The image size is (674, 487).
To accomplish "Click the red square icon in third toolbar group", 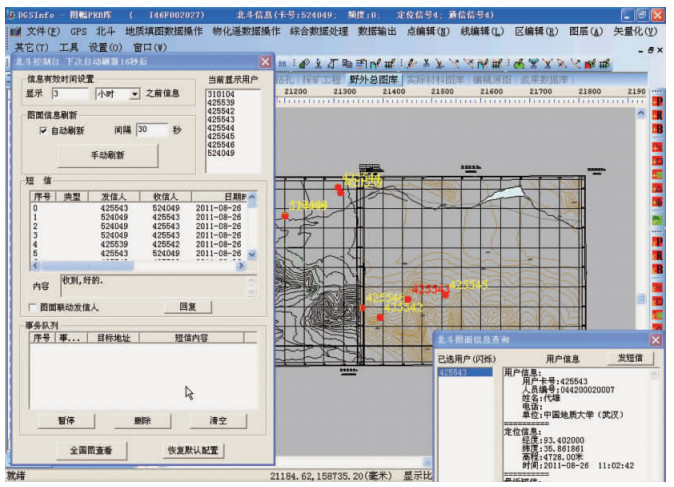I will point(590,64).
